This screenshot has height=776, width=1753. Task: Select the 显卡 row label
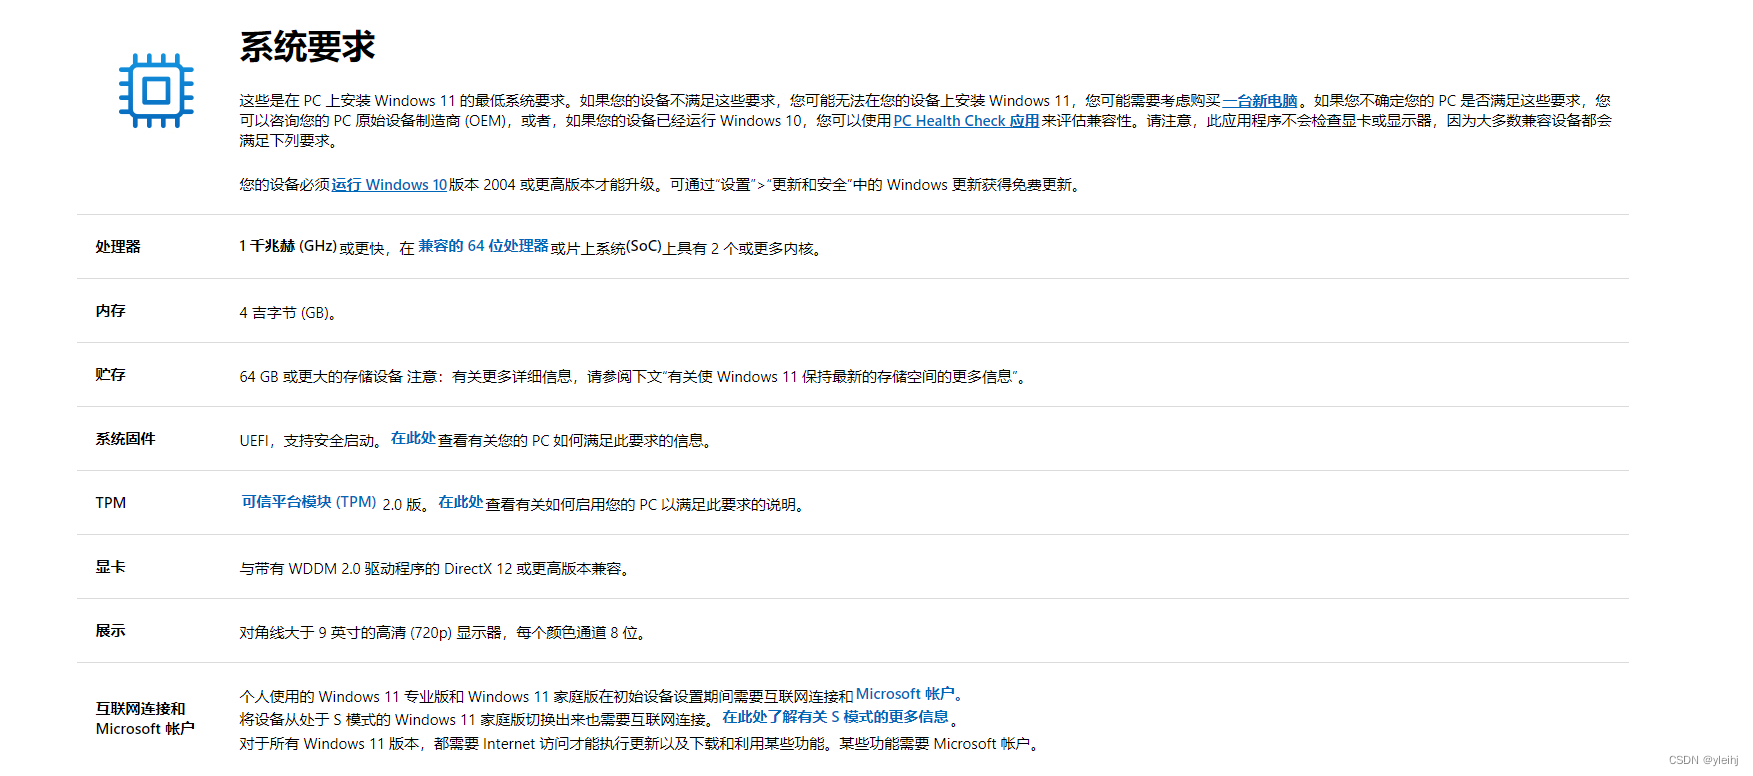point(110,567)
